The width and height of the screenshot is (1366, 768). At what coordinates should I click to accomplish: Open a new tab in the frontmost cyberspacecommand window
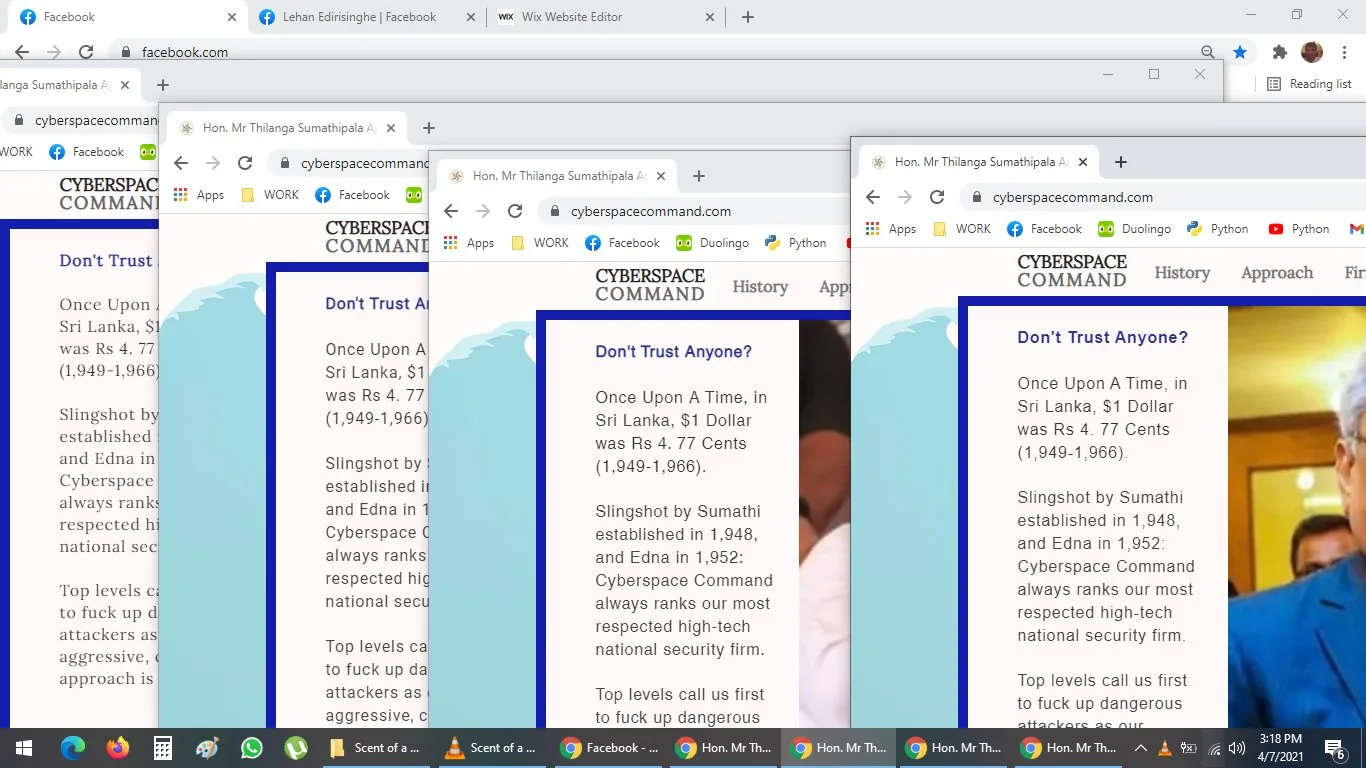pyautogui.click(x=1121, y=162)
